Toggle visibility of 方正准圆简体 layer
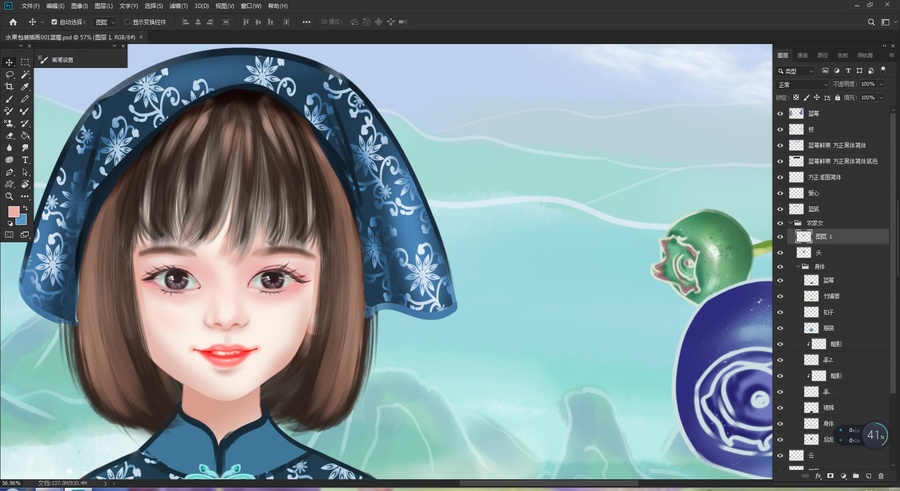Screen dimensions: 900x491 pos(780,177)
